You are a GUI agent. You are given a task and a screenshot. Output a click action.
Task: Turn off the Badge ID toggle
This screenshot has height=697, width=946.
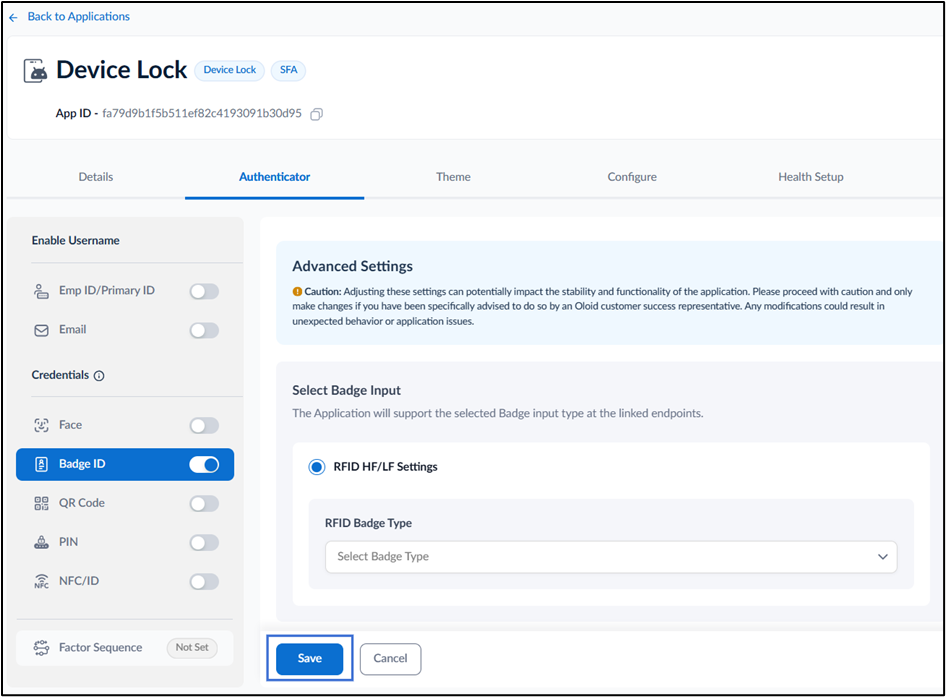tap(204, 465)
